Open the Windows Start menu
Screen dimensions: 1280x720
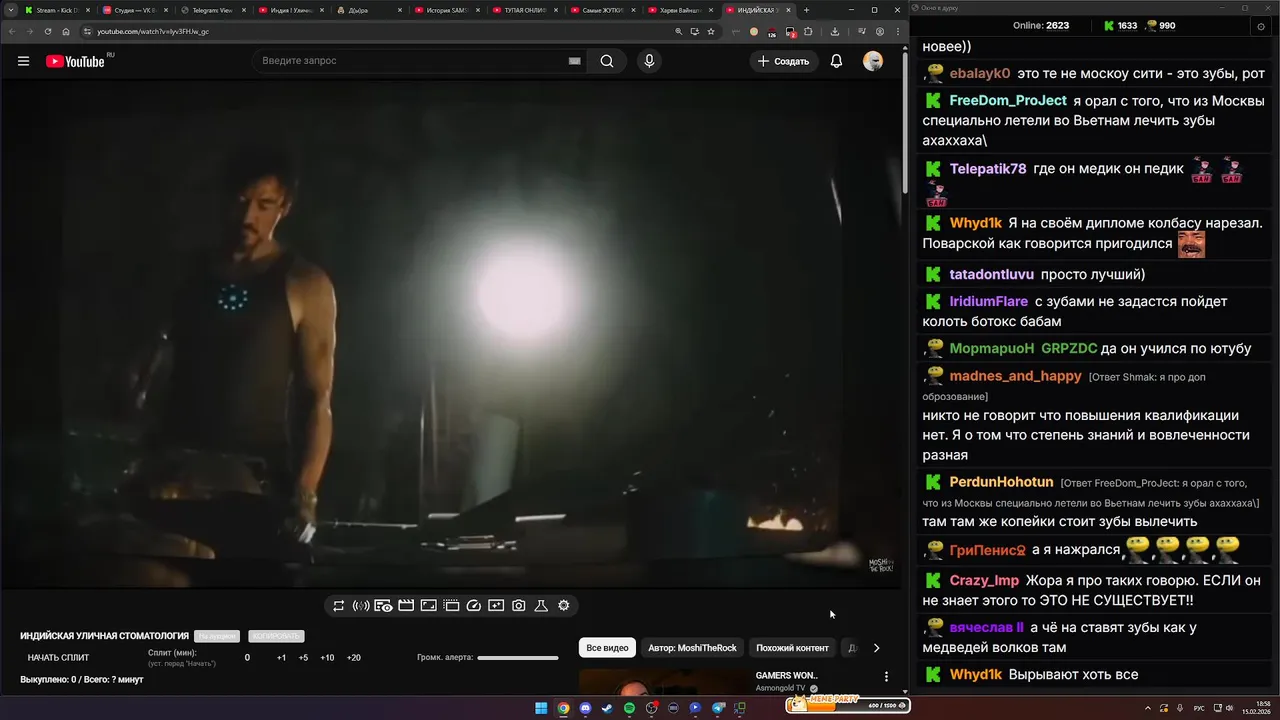[x=541, y=708]
